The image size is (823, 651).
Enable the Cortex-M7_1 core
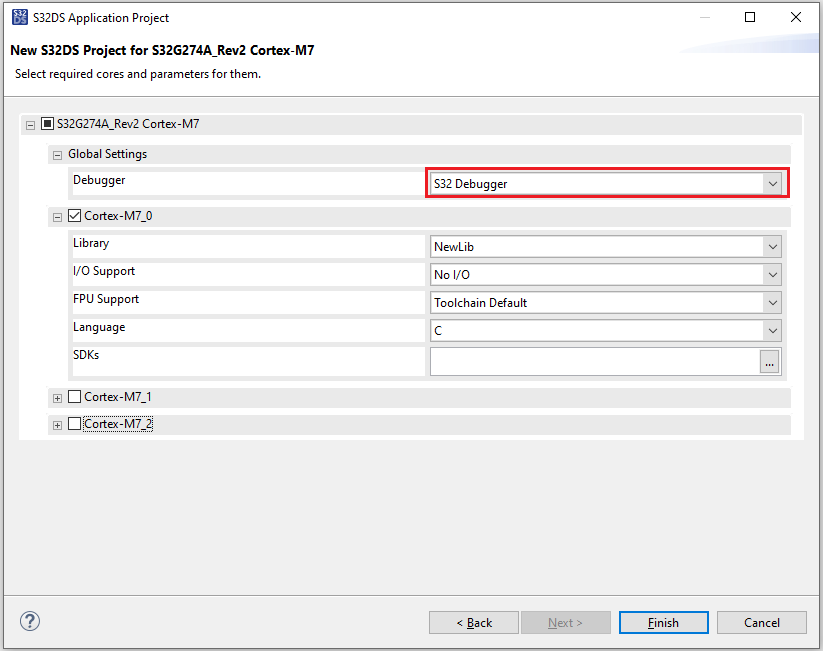tap(74, 397)
